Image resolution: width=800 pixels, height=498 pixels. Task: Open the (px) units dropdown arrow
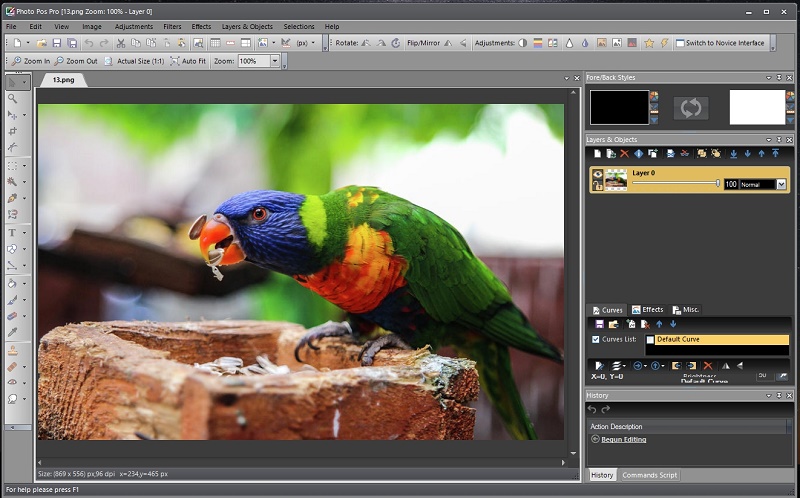point(313,43)
